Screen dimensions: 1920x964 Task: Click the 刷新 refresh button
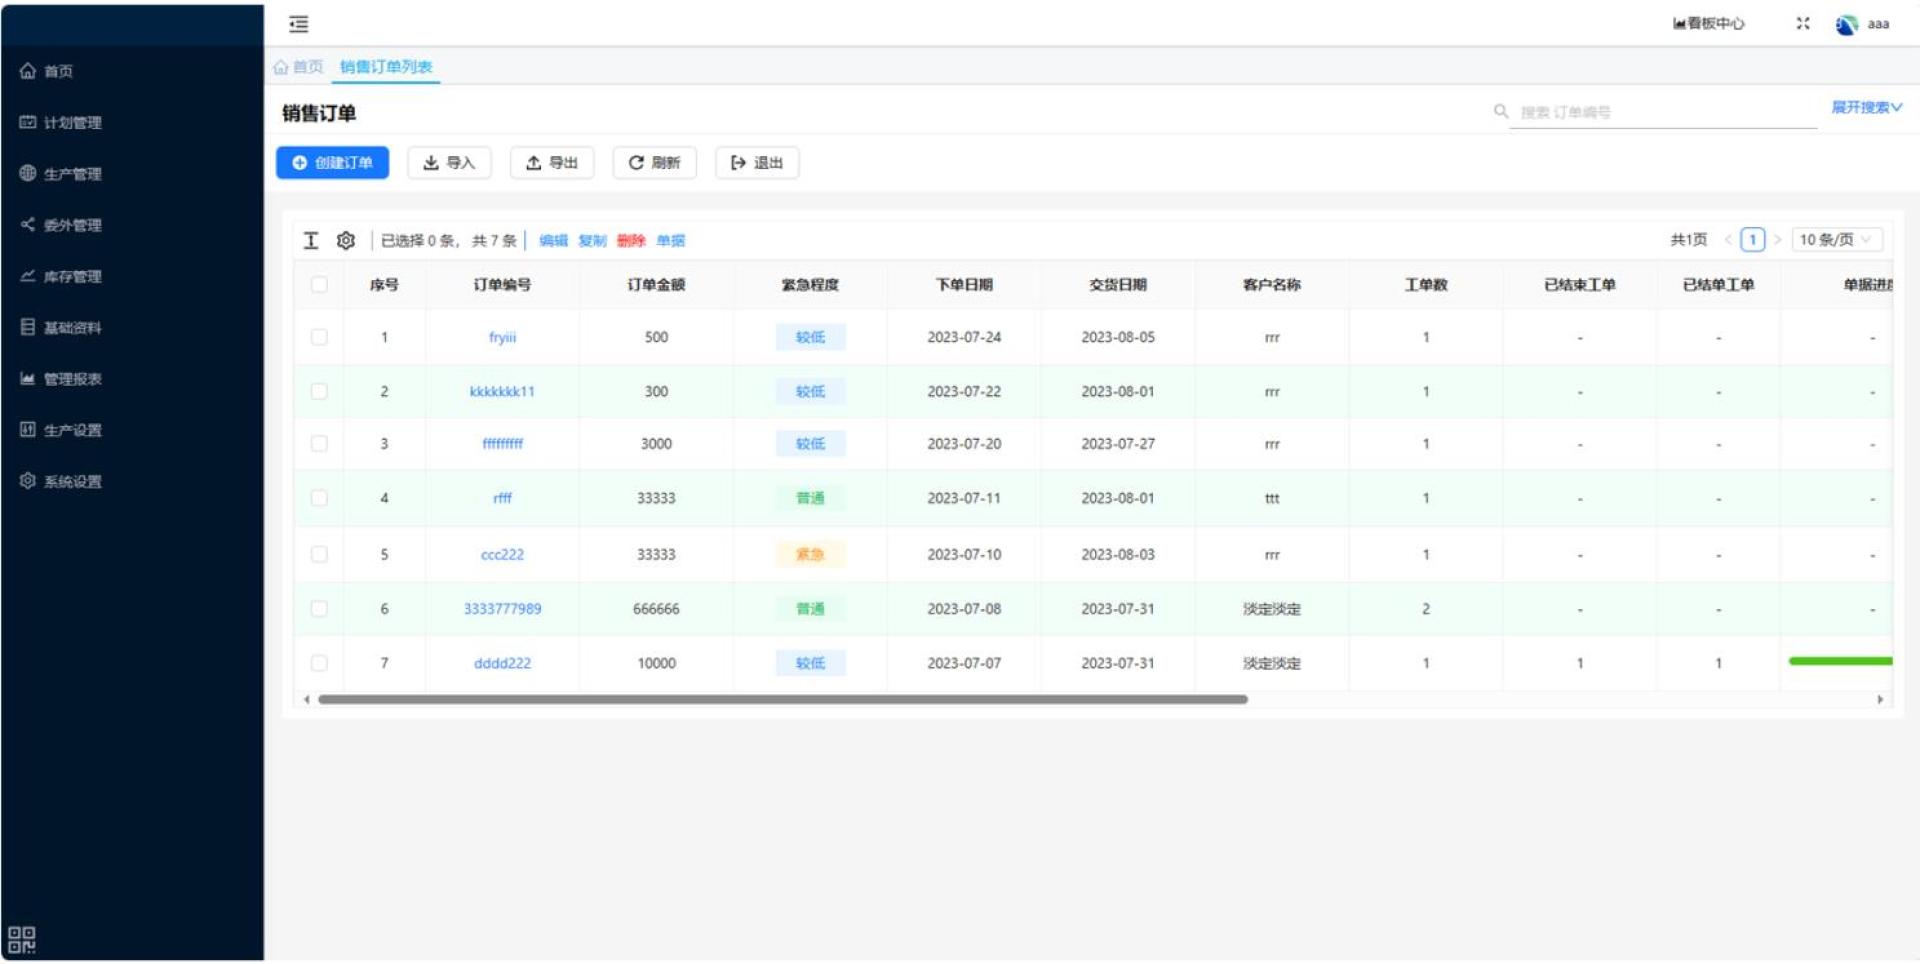[654, 163]
